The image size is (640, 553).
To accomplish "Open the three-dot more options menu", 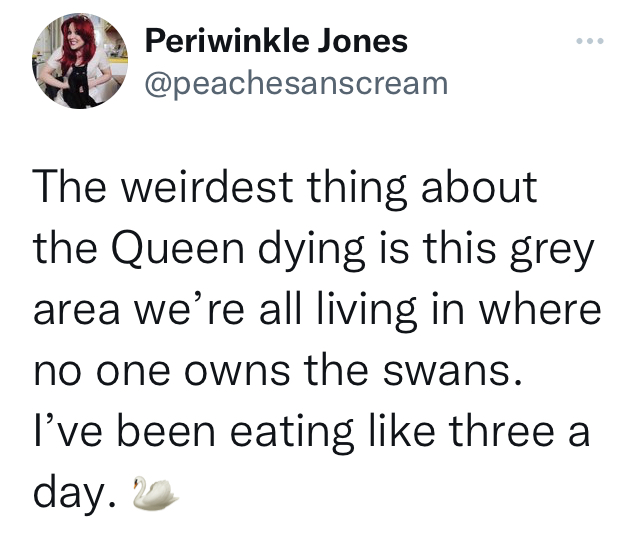I will click(x=593, y=43).
